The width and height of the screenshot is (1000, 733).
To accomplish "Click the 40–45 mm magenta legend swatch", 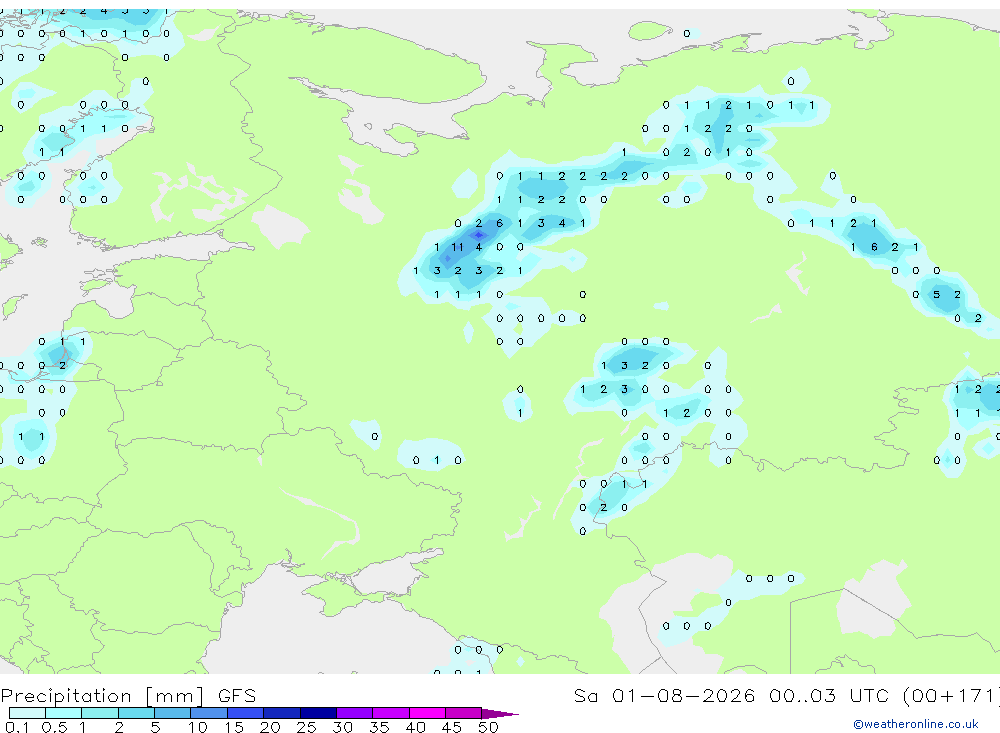I will (427, 713).
